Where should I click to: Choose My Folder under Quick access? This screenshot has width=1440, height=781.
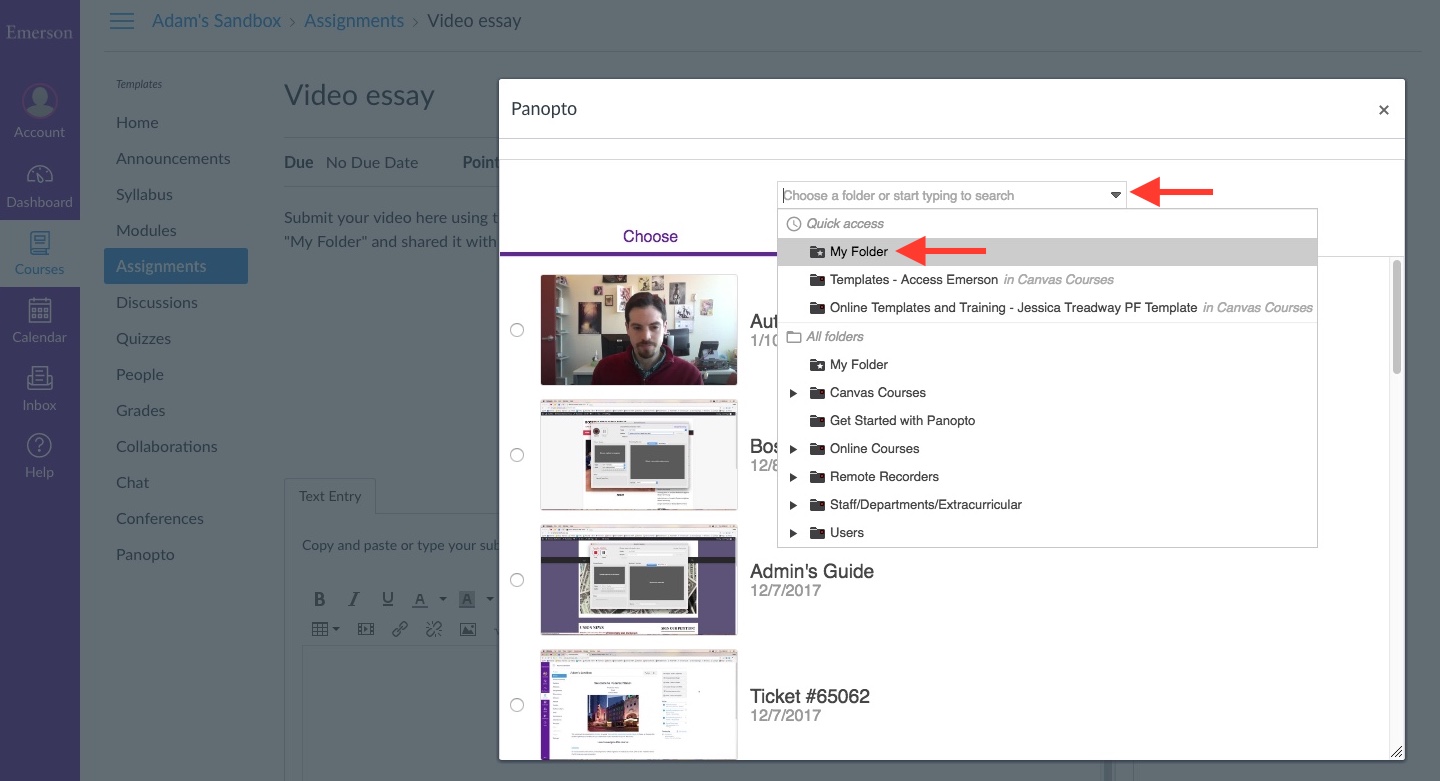(x=1048, y=252)
